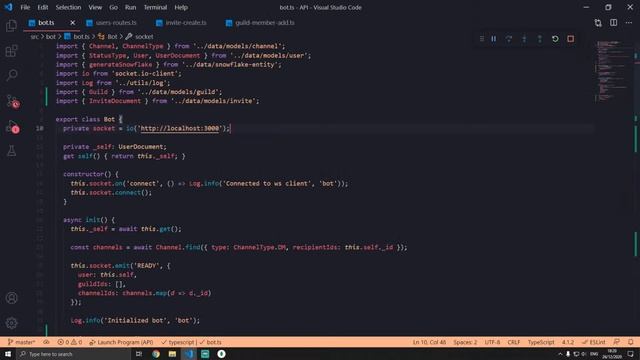Open the Manage gear menu
This screenshot has height=360, width=640.
click(x=11, y=323)
